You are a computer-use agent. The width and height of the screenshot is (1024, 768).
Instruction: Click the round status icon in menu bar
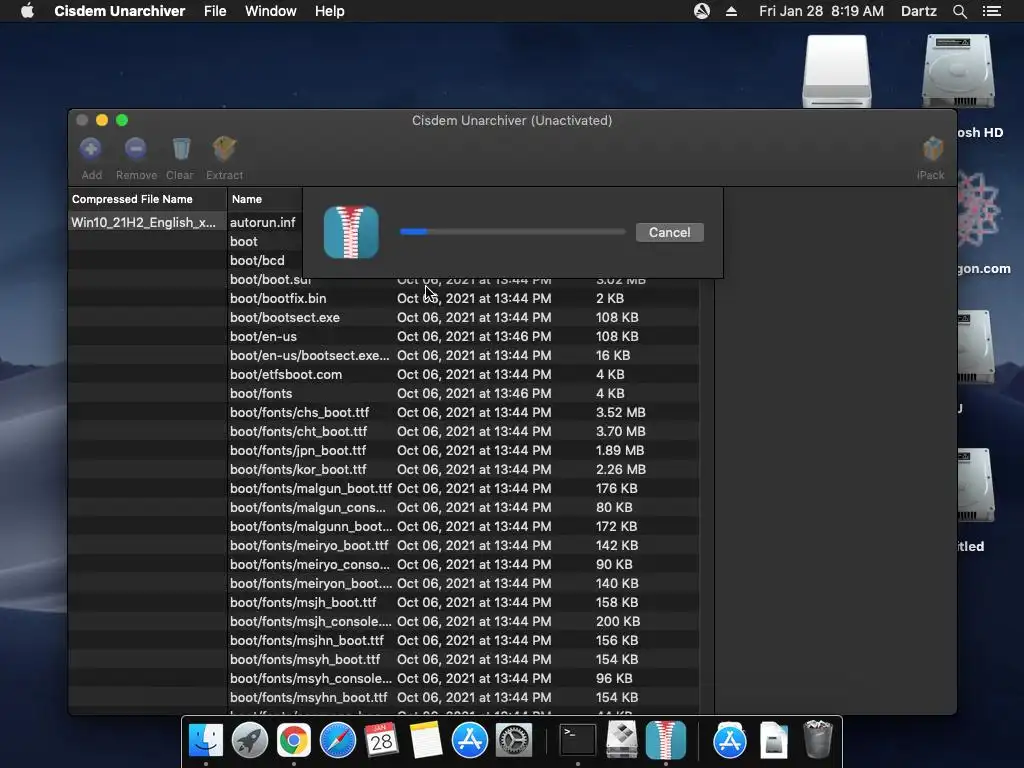coord(701,11)
